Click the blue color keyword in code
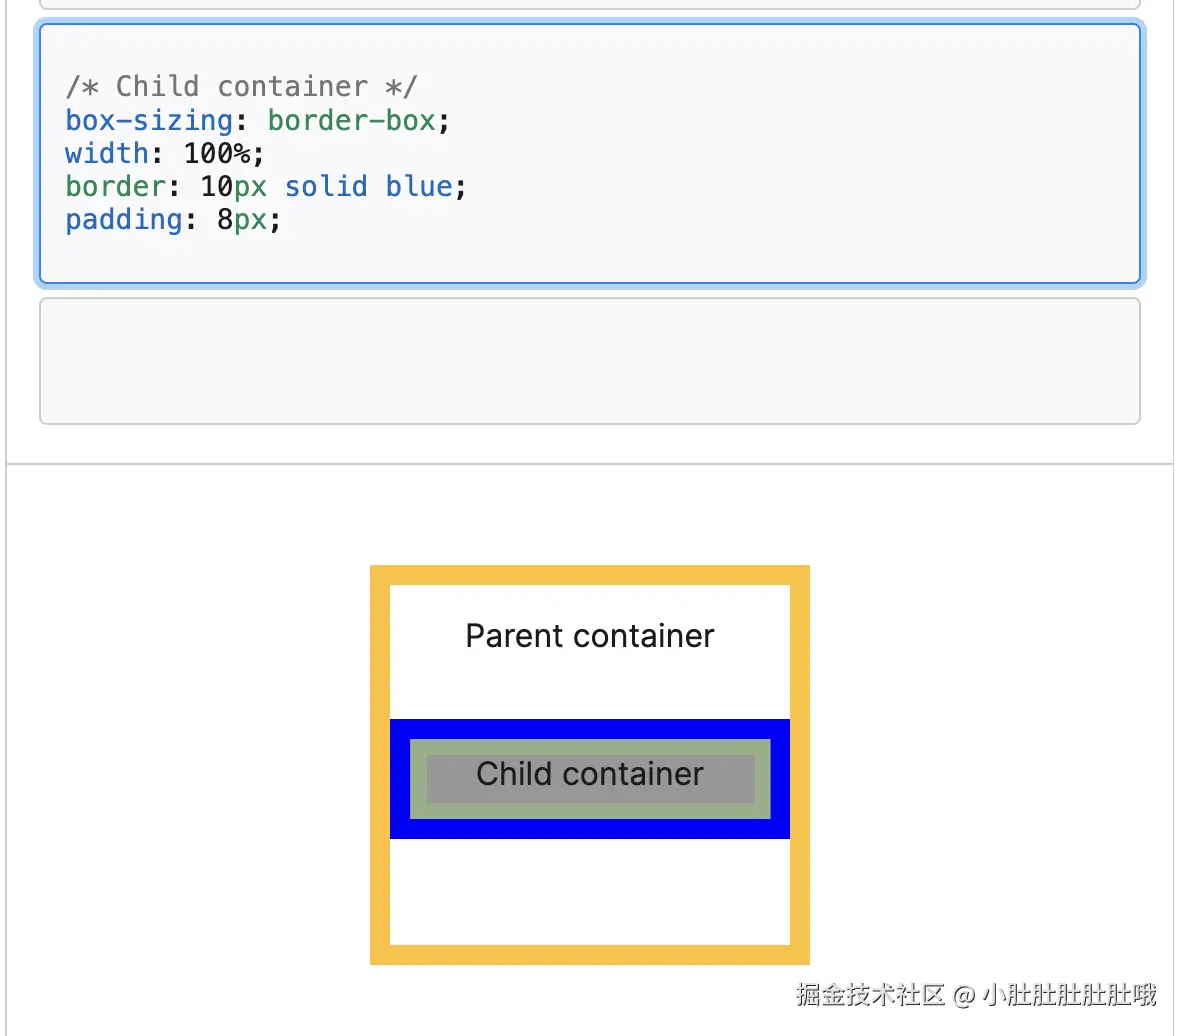 [x=419, y=187]
